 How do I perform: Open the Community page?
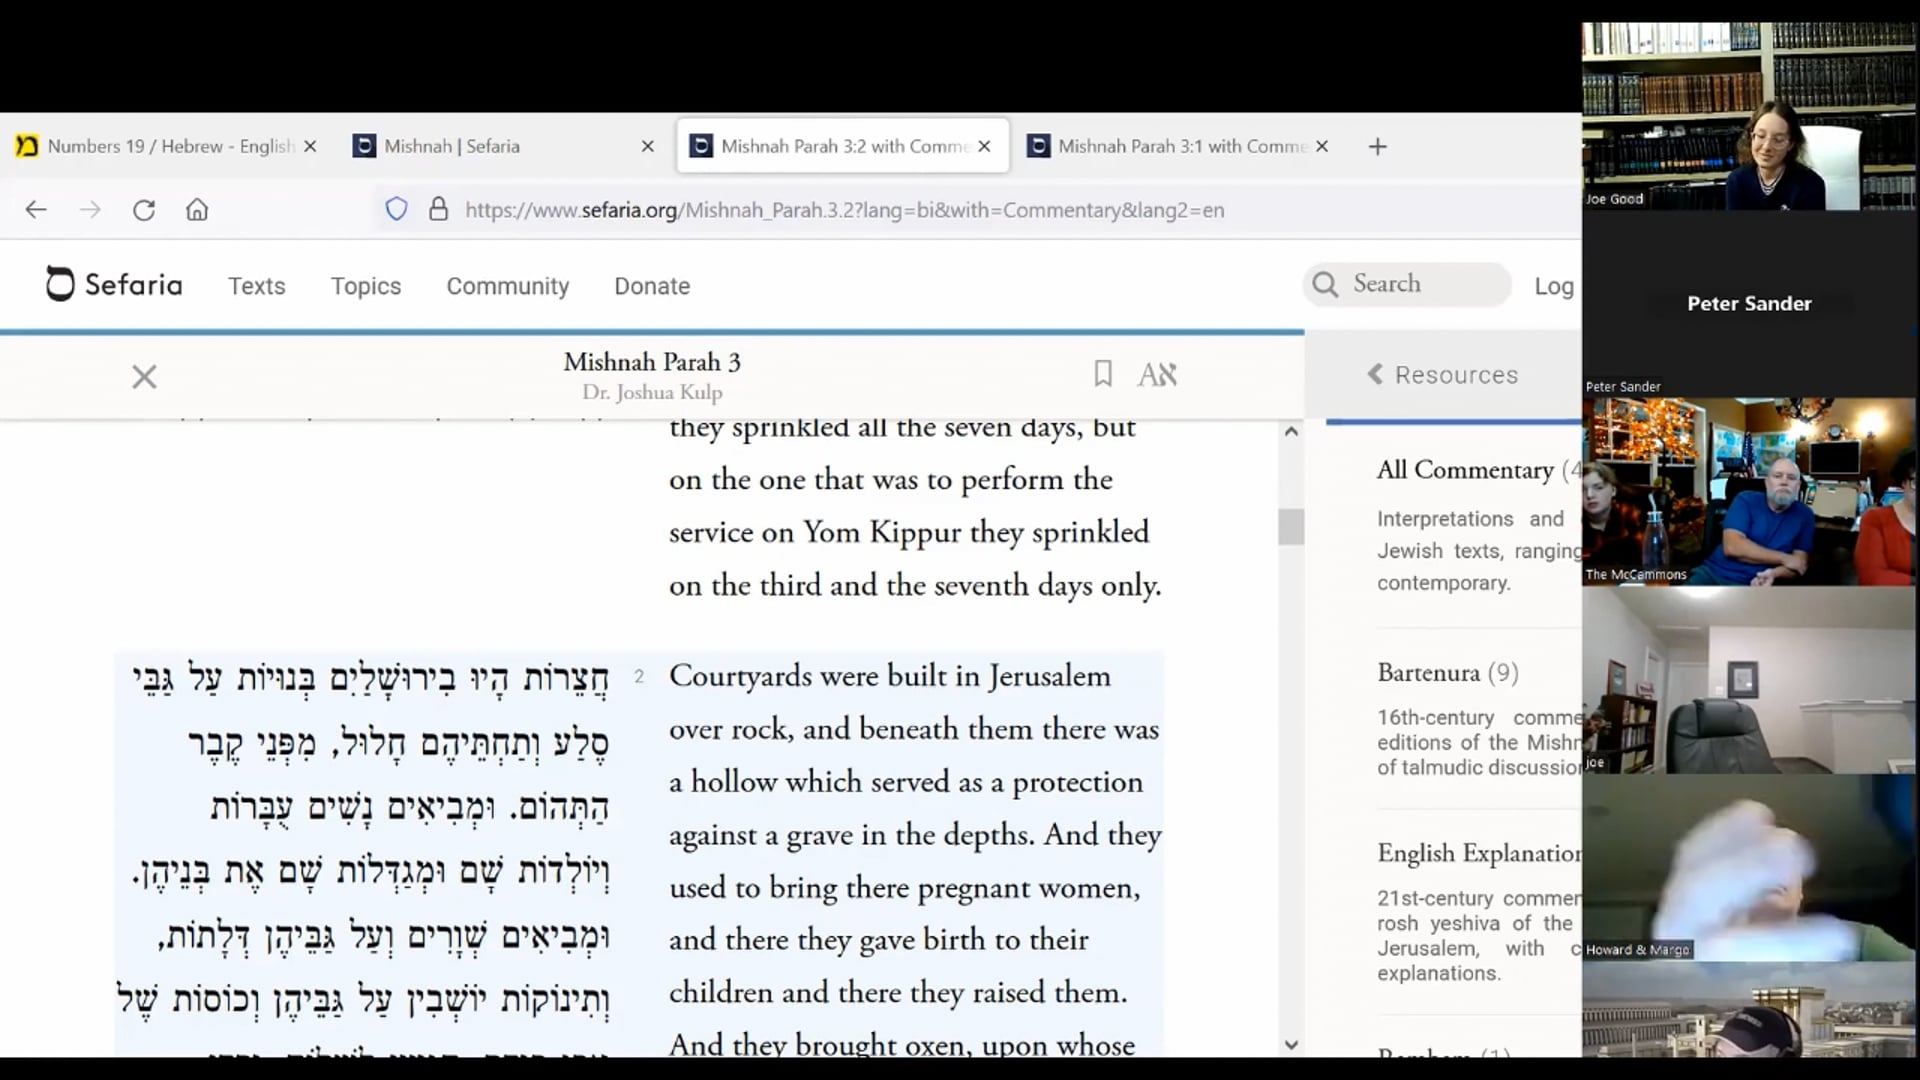point(507,286)
